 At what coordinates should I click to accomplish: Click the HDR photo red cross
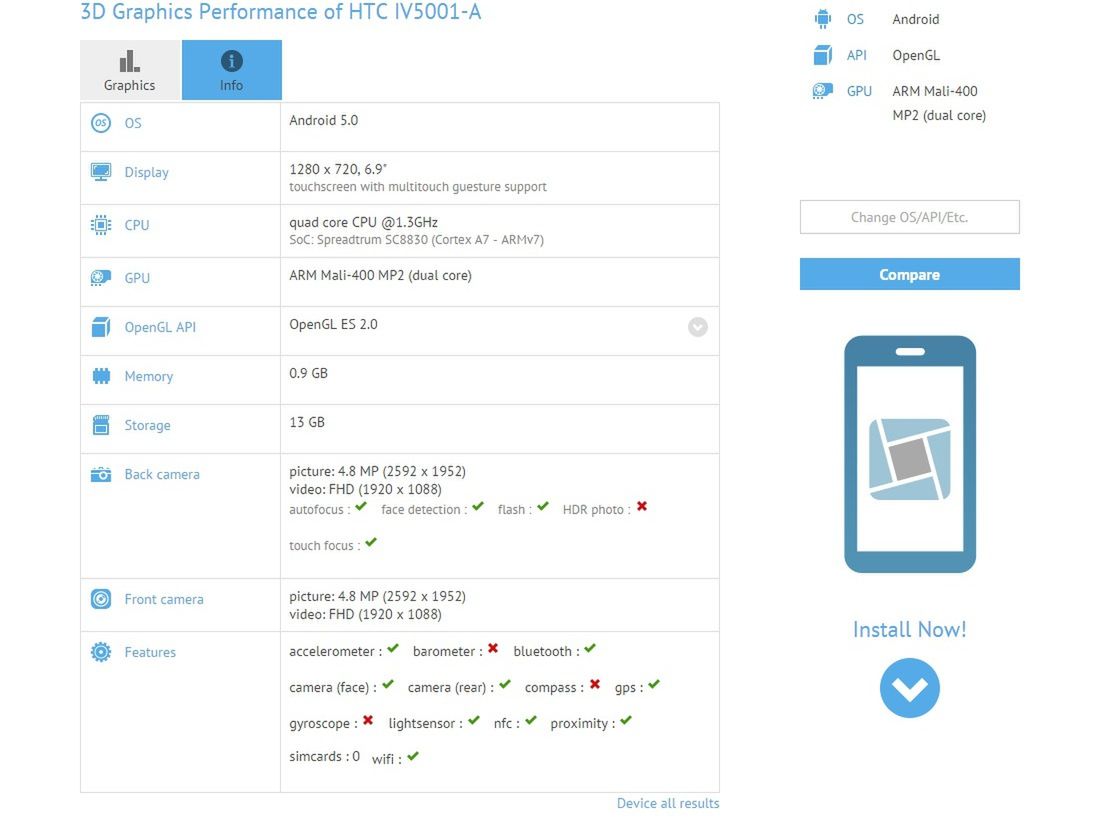(x=642, y=507)
